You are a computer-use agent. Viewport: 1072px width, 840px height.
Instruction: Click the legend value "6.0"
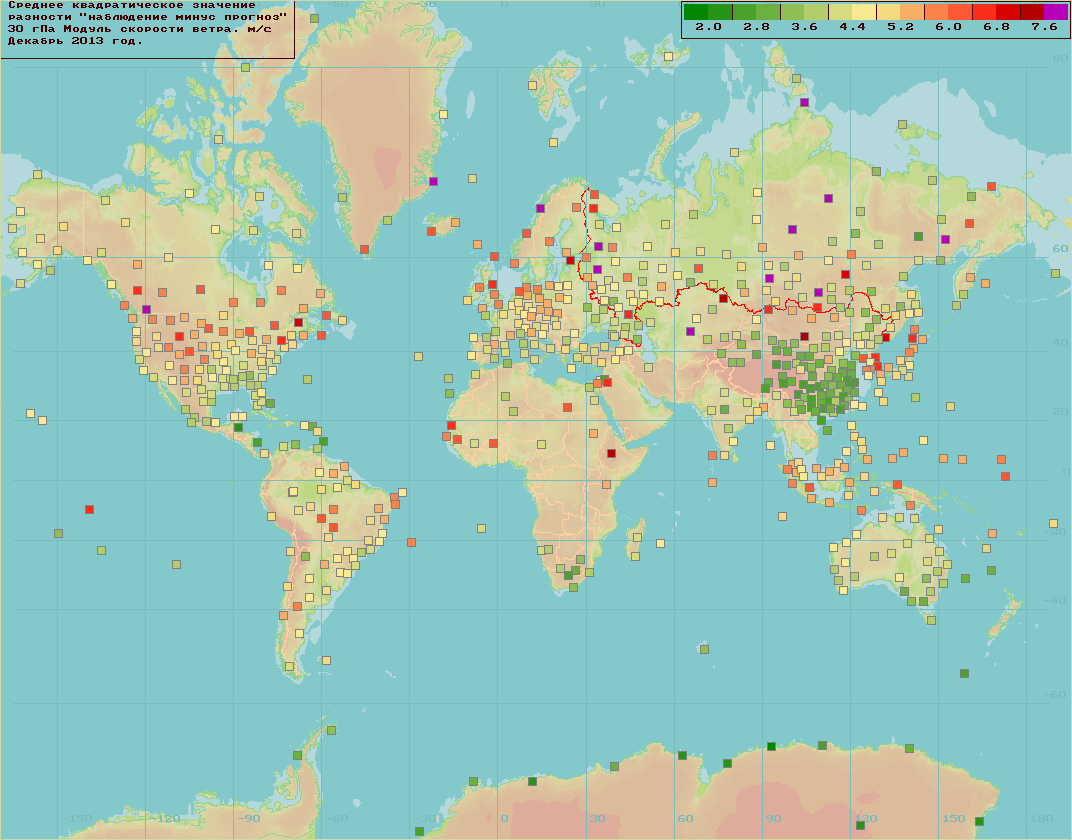click(948, 27)
